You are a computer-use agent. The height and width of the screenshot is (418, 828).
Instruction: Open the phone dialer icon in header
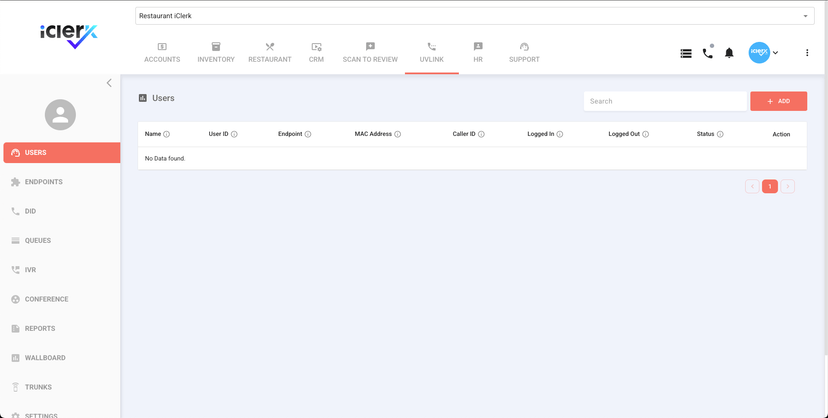pyautogui.click(x=708, y=53)
